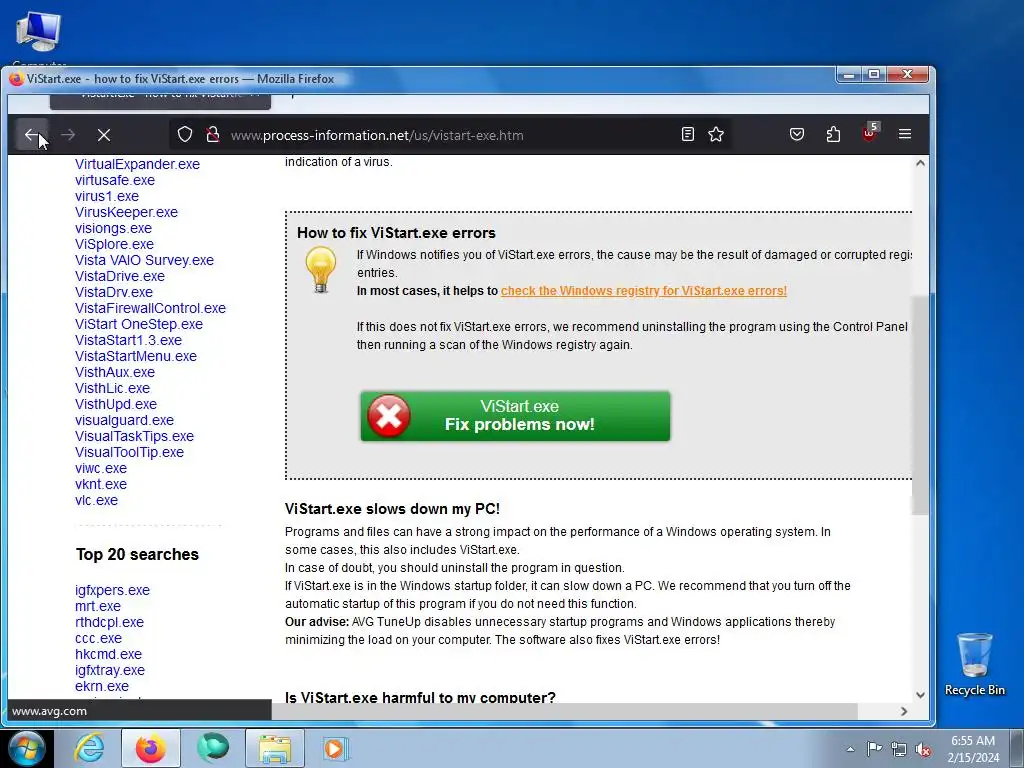The image size is (1024, 768).
Task: Open VisthLic.exe link
Action: (112, 389)
